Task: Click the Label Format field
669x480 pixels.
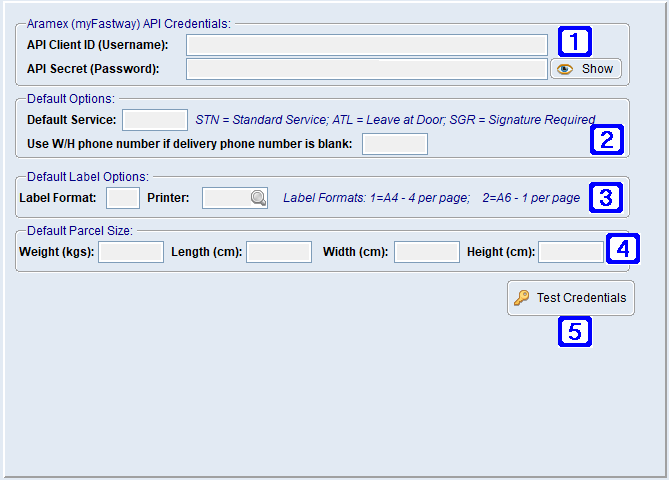Action: pyautogui.click(x=123, y=198)
